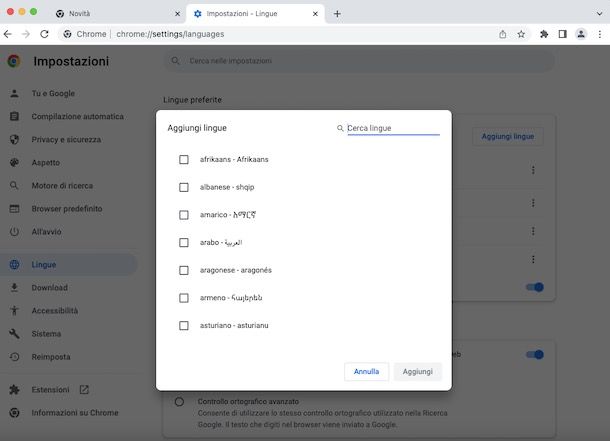Viewport: 610px width, 441px height.
Task: Open the Reimposta settings section
Action: [x=51, y=357]
